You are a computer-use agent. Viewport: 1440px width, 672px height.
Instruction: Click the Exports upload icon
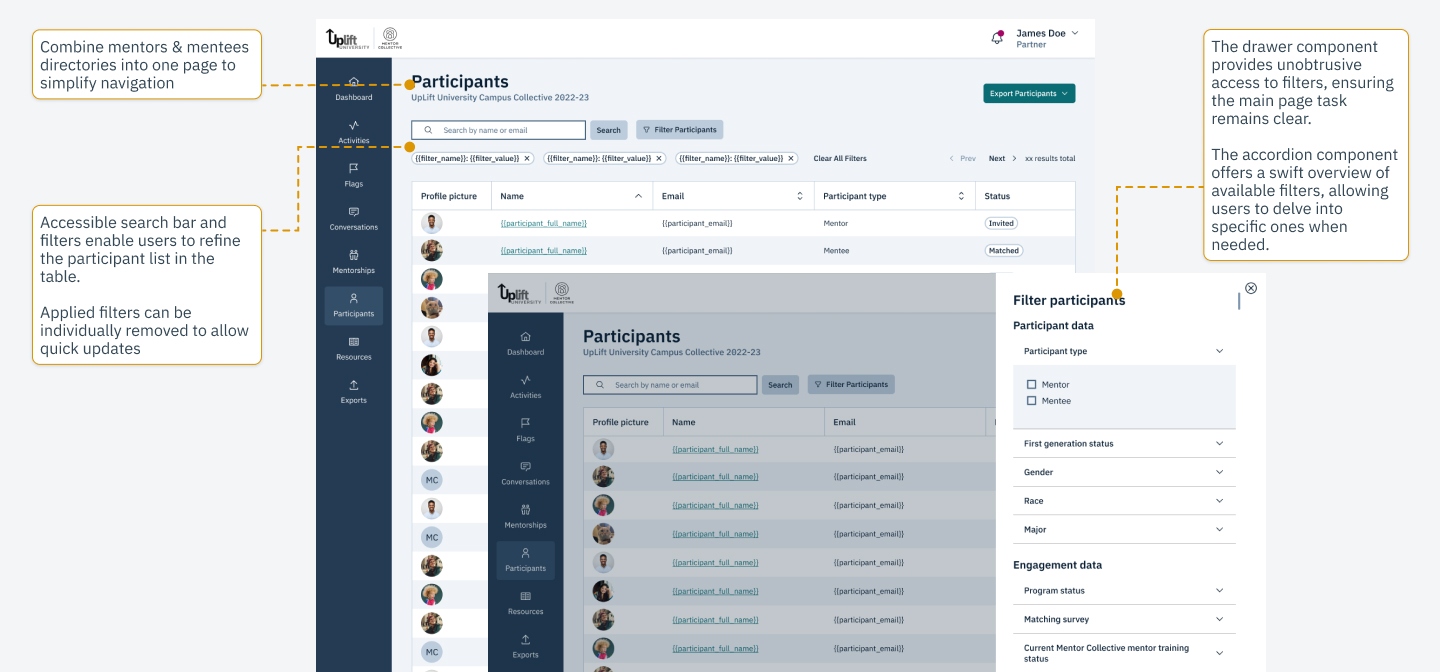pos(354,387)
